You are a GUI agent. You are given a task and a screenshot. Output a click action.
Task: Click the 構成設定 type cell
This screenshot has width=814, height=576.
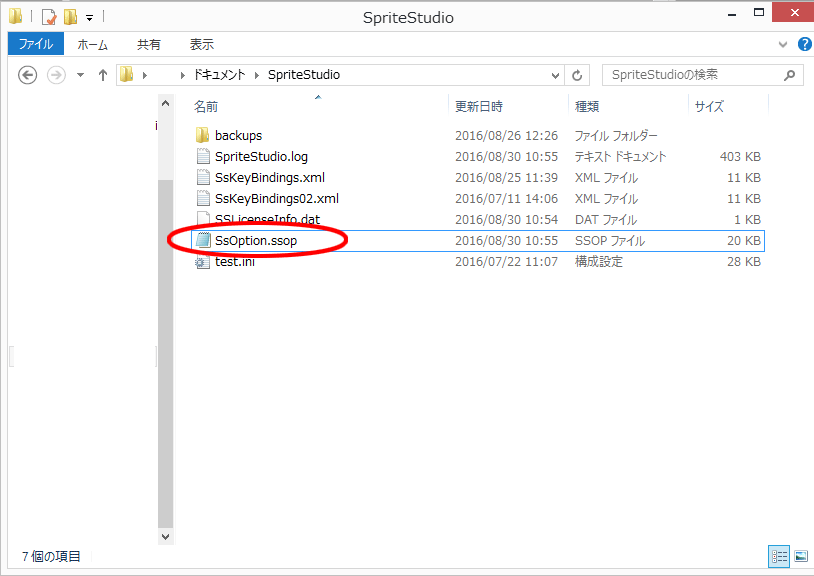[599, 262]
